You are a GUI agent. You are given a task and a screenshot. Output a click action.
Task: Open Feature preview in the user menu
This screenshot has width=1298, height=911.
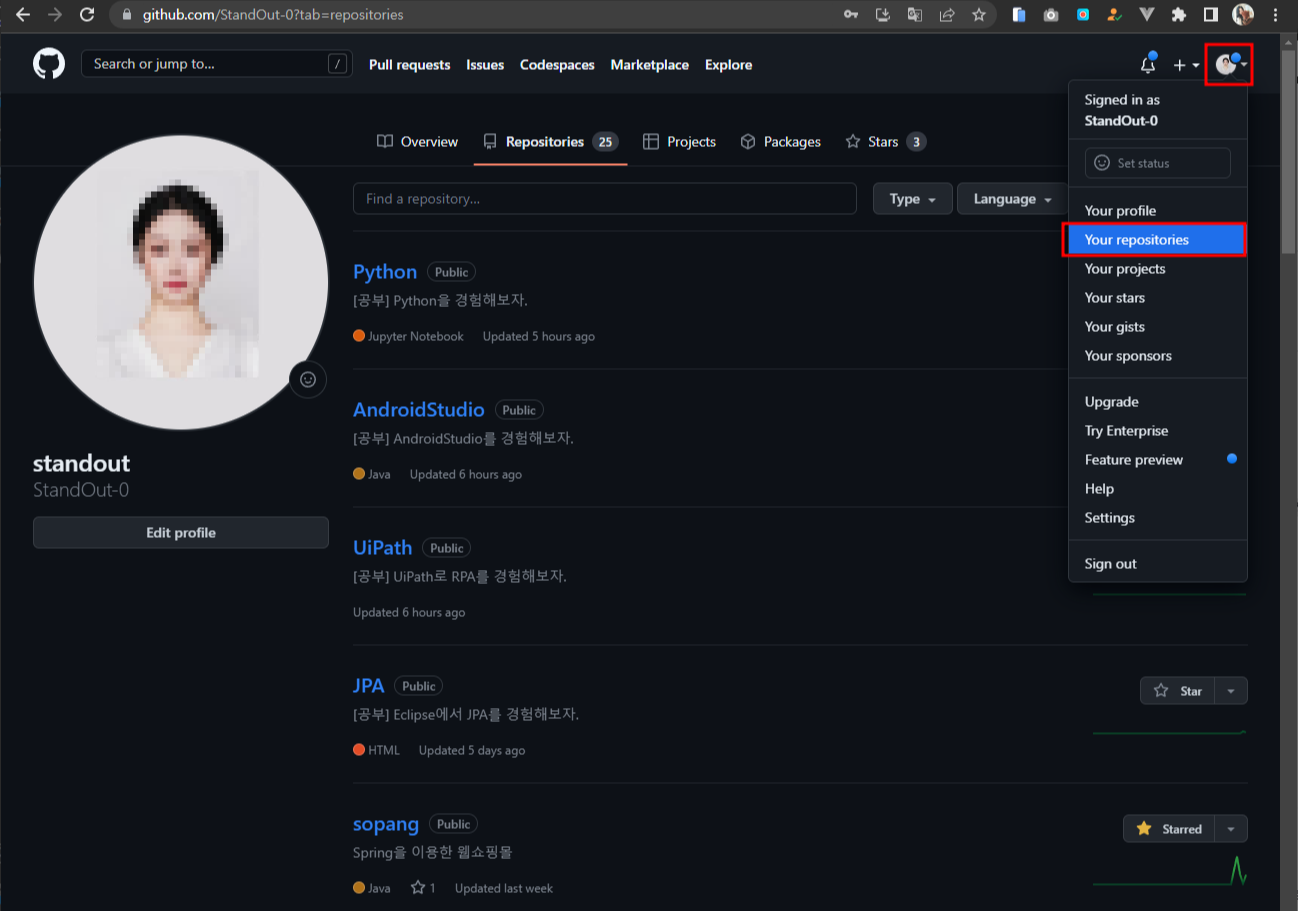[x=1158, y=460]
